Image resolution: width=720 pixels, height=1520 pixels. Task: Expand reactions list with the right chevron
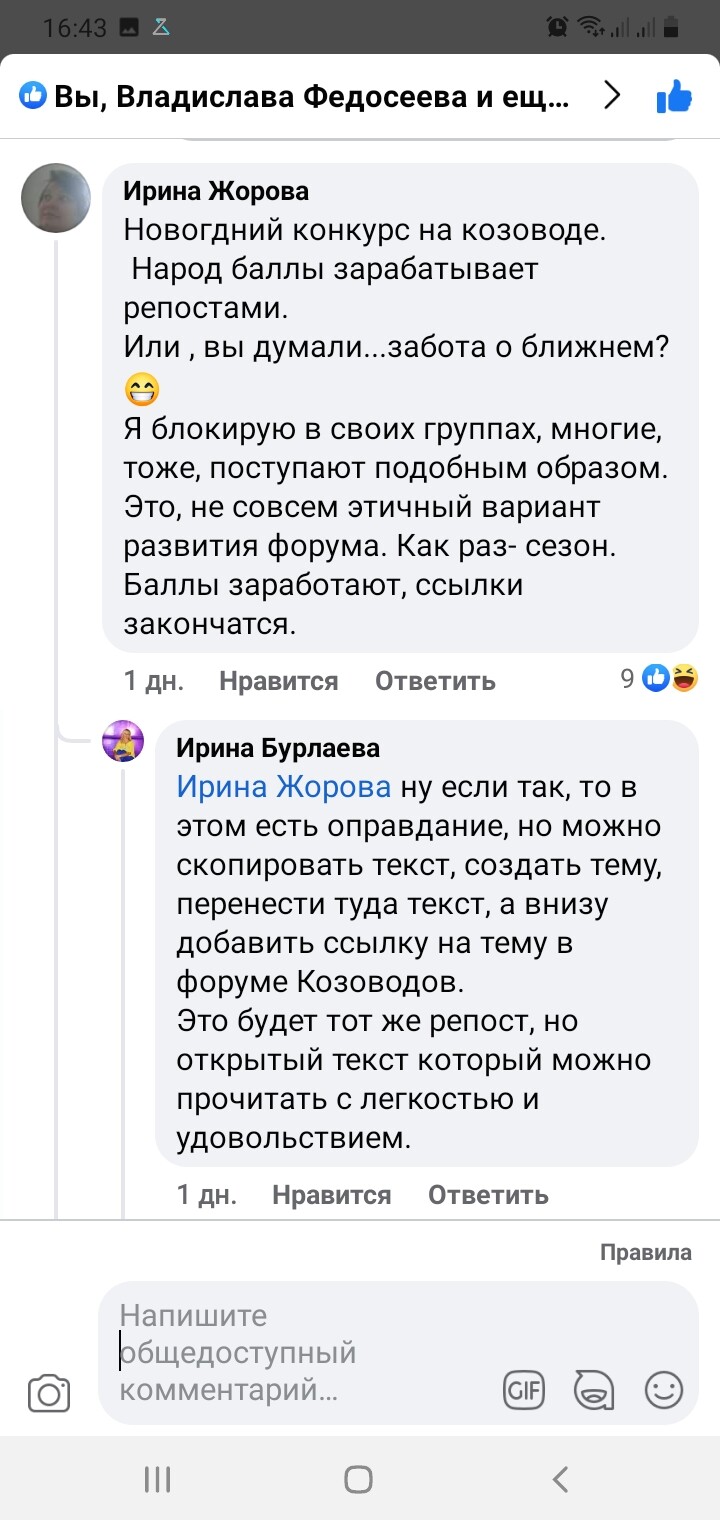click(612, 96)
